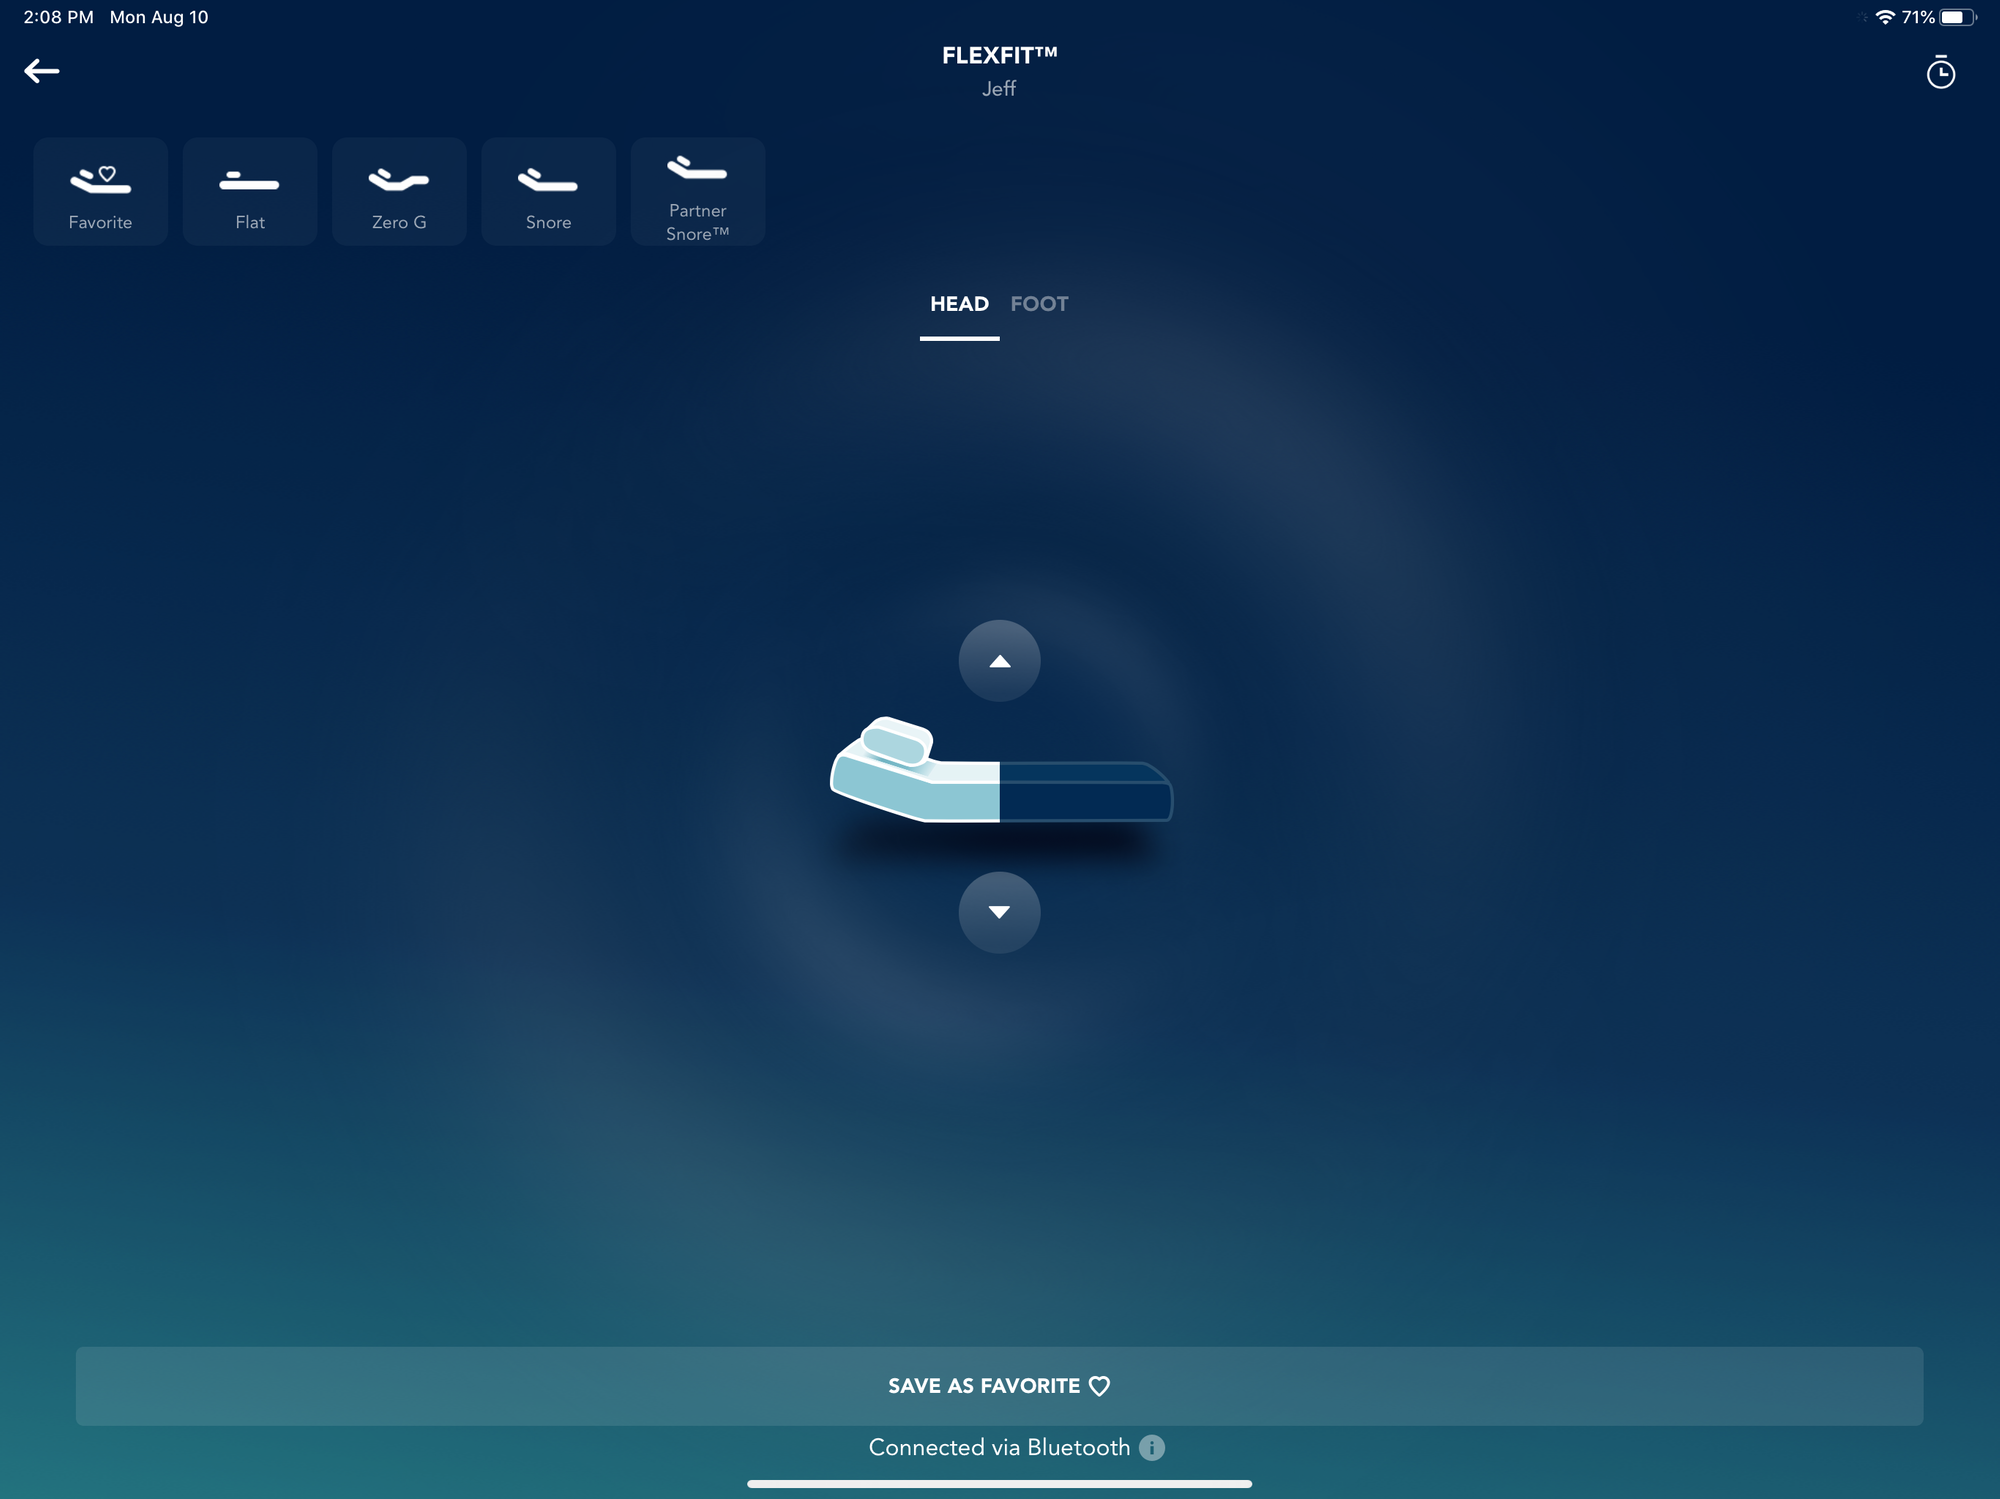Screen dimensions: 2000x1499
Task: Select the Flat bed position preset
Action: pyautogui.click(x=250, y=192)
